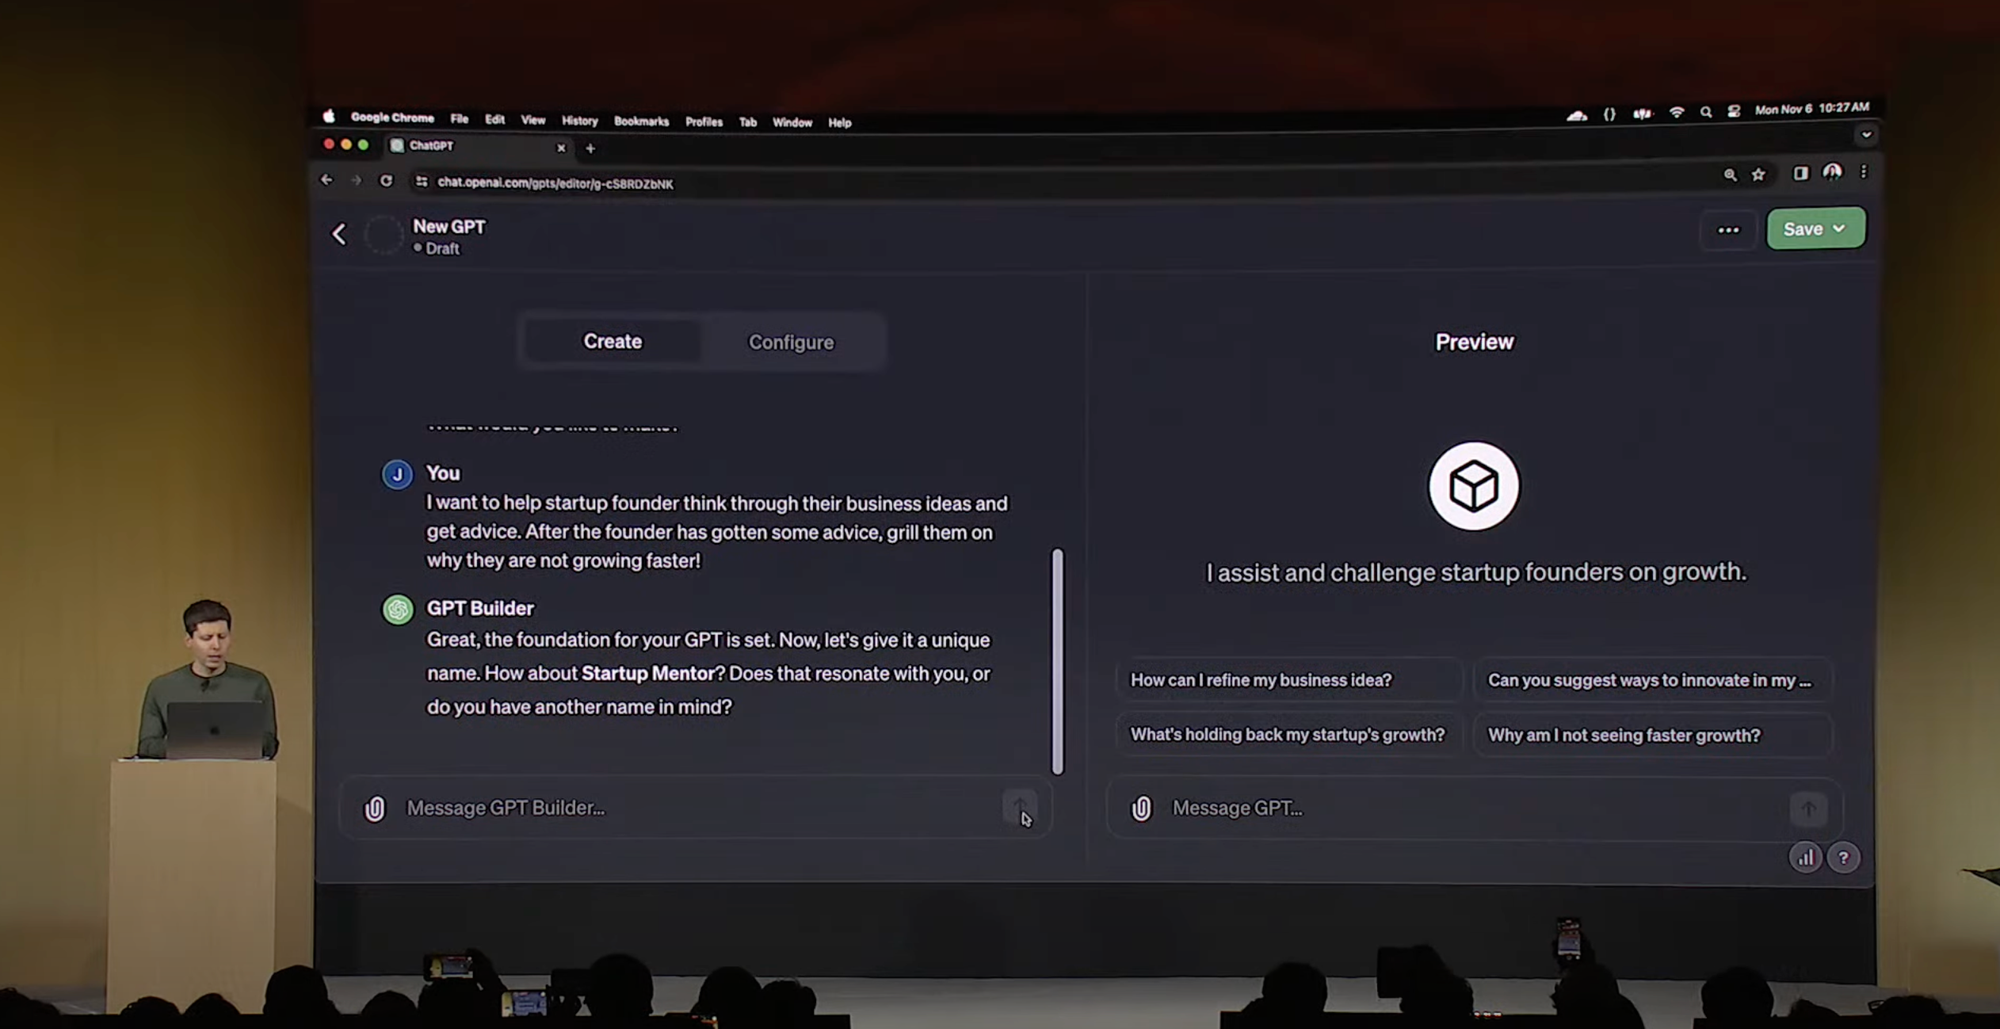Click the Wi-Fi status icon in menu bar

(1677, 113)
